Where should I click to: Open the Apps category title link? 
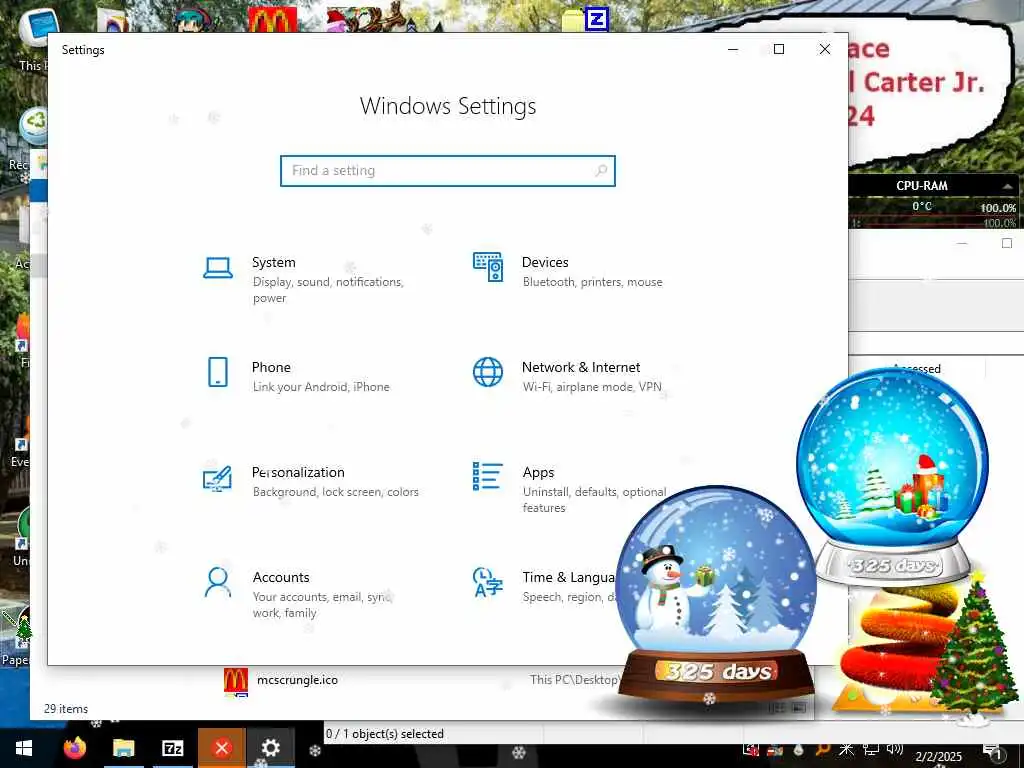coord(538,472)
